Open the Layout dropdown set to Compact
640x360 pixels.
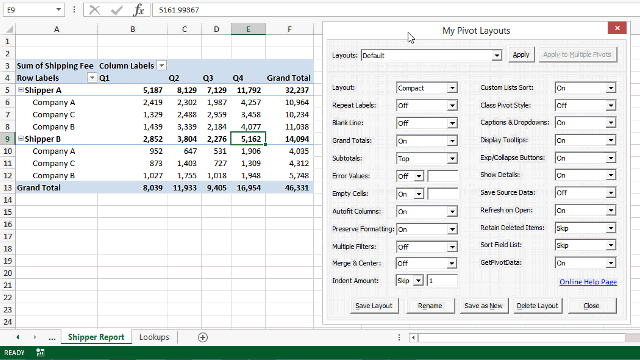[452, 88]
